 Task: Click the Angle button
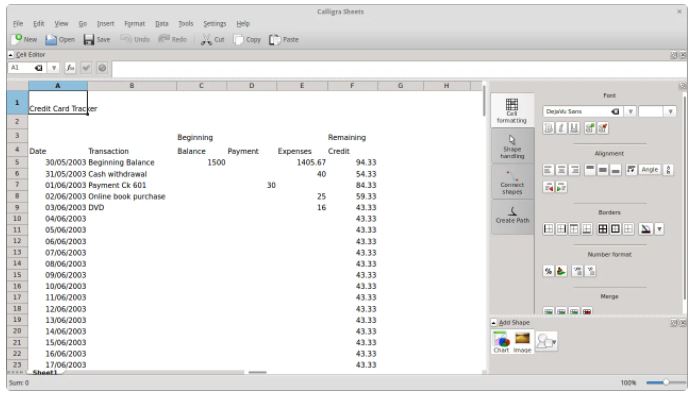(650, 170)
